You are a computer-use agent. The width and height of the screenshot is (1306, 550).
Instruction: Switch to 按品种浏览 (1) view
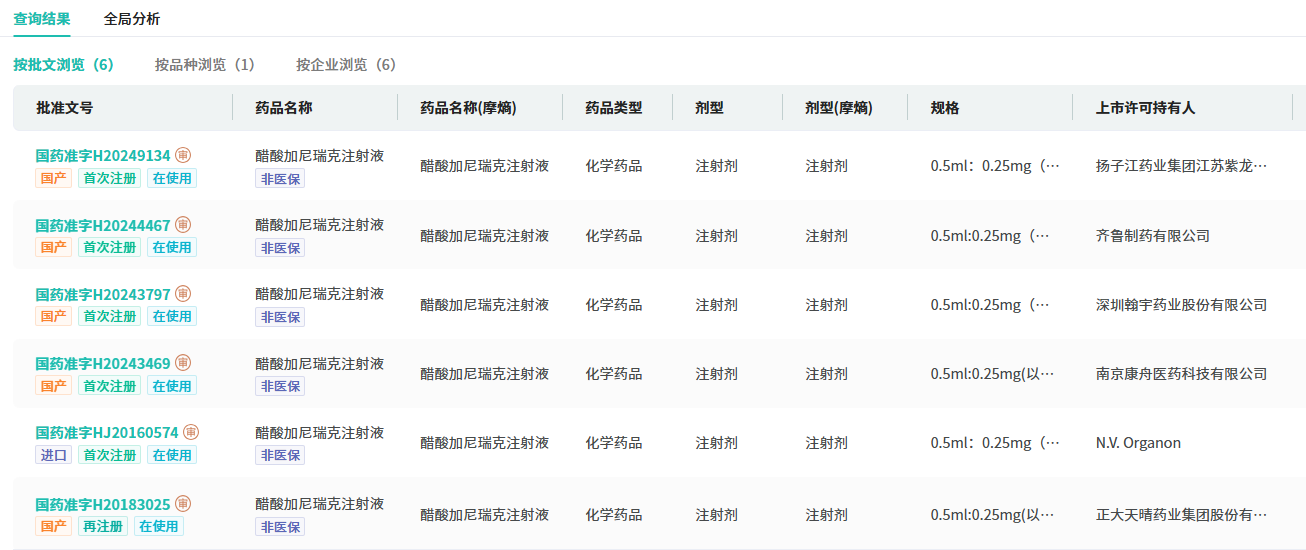(205, 65)
